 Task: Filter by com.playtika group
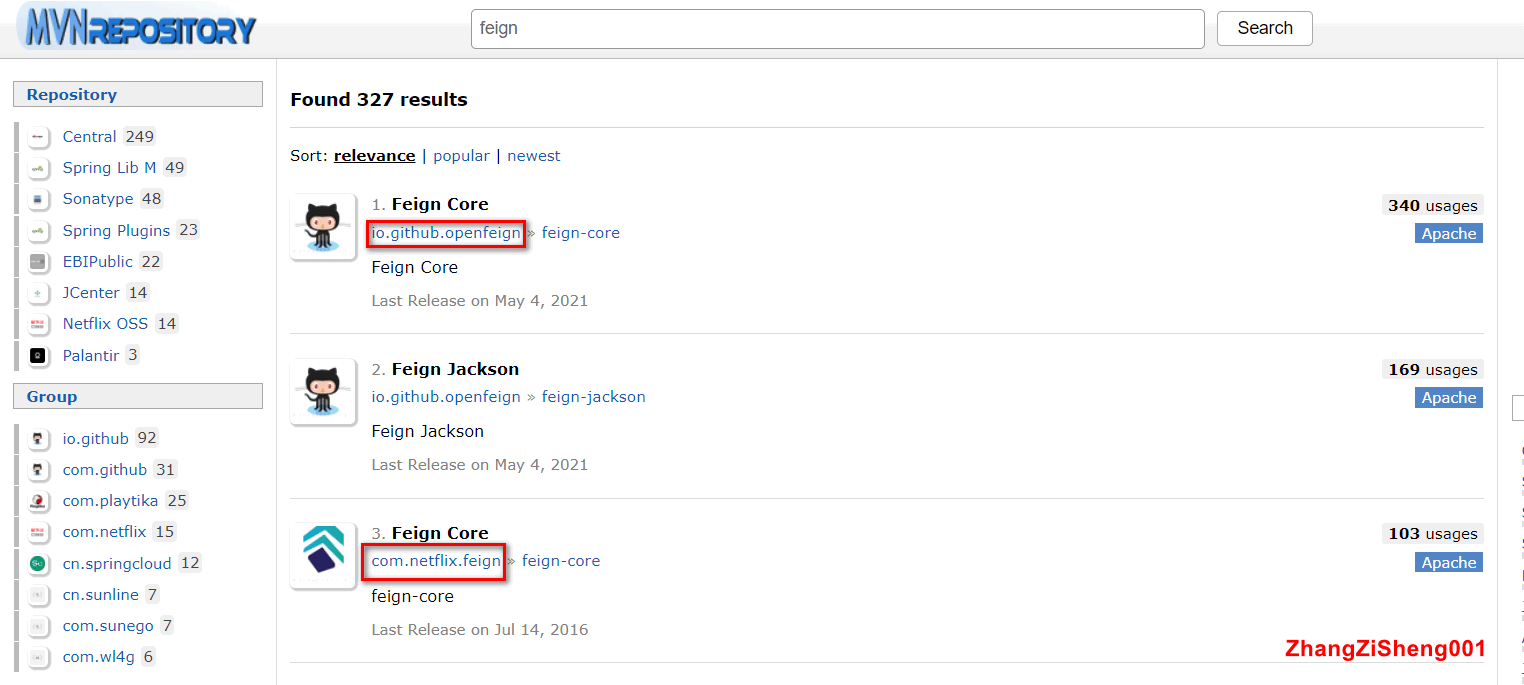coord(111,501)
